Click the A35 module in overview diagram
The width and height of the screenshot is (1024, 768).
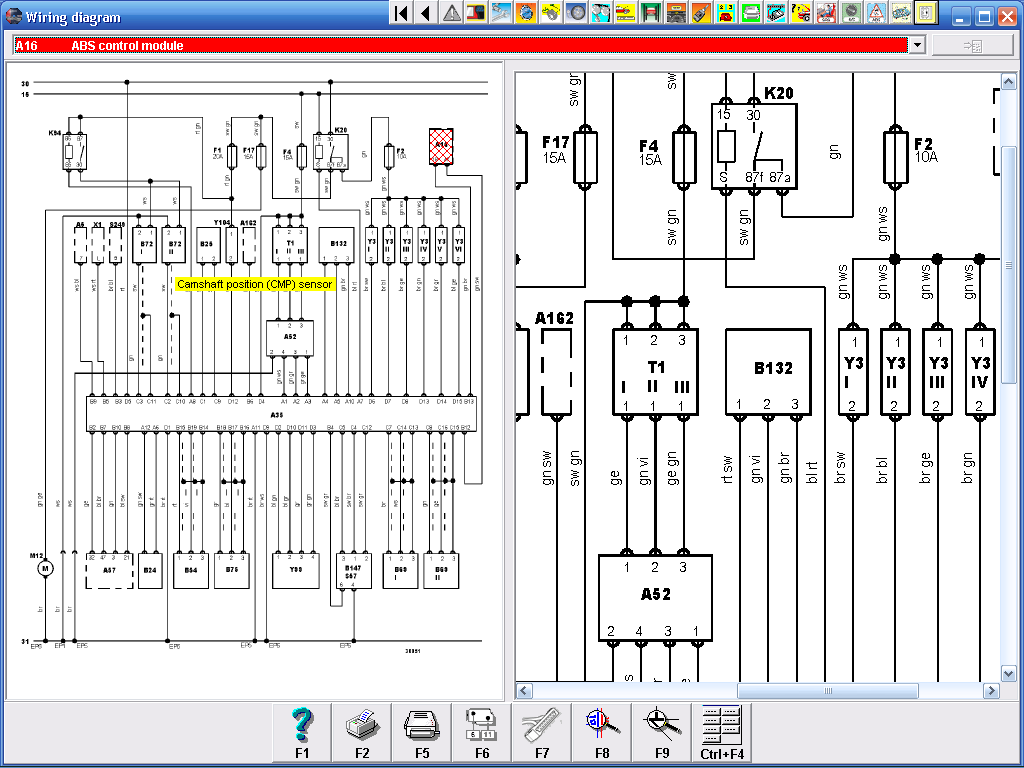(x=281, y=414)
